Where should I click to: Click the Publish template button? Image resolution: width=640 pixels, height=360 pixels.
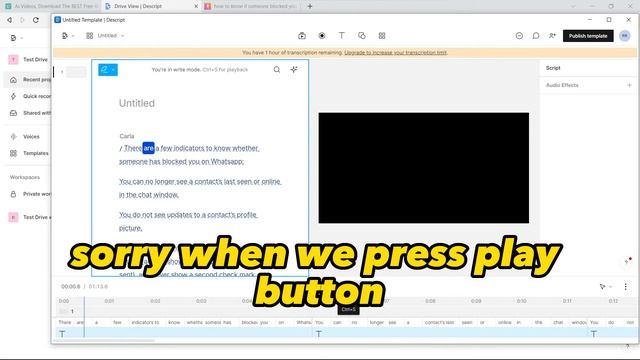(x=588, y=36)
